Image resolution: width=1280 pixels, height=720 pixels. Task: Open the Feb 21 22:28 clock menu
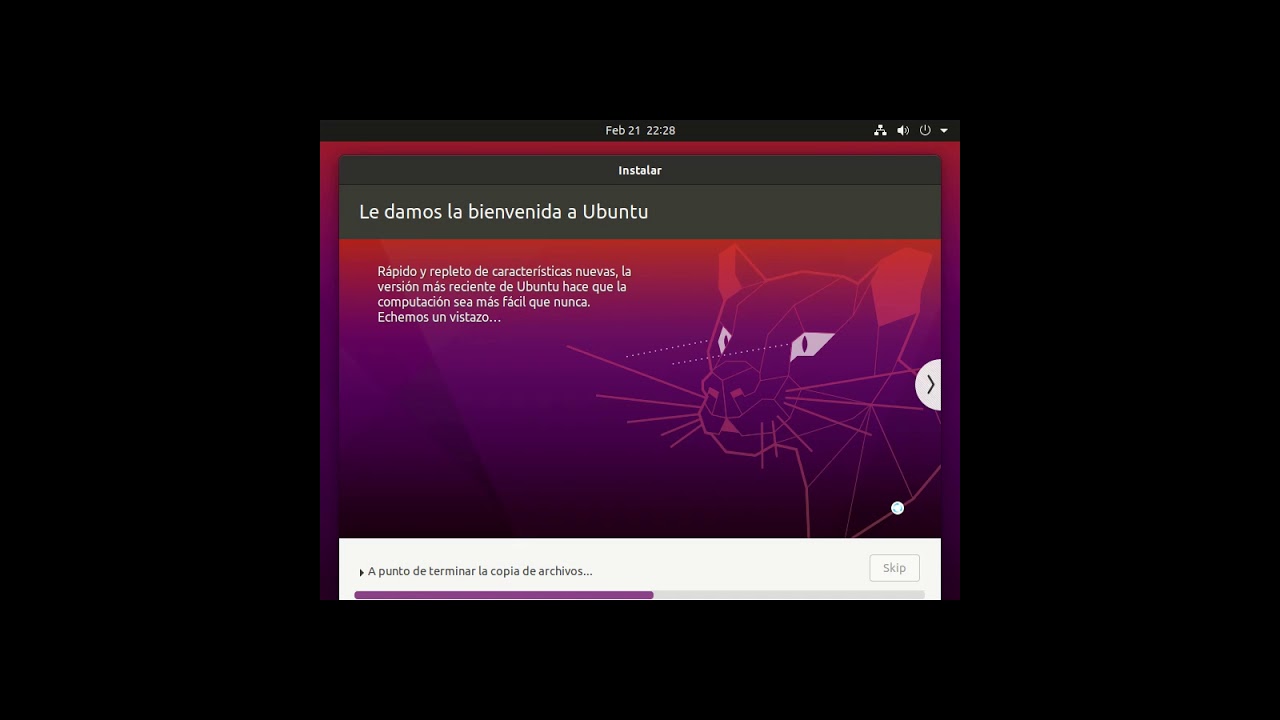[640, 130]
